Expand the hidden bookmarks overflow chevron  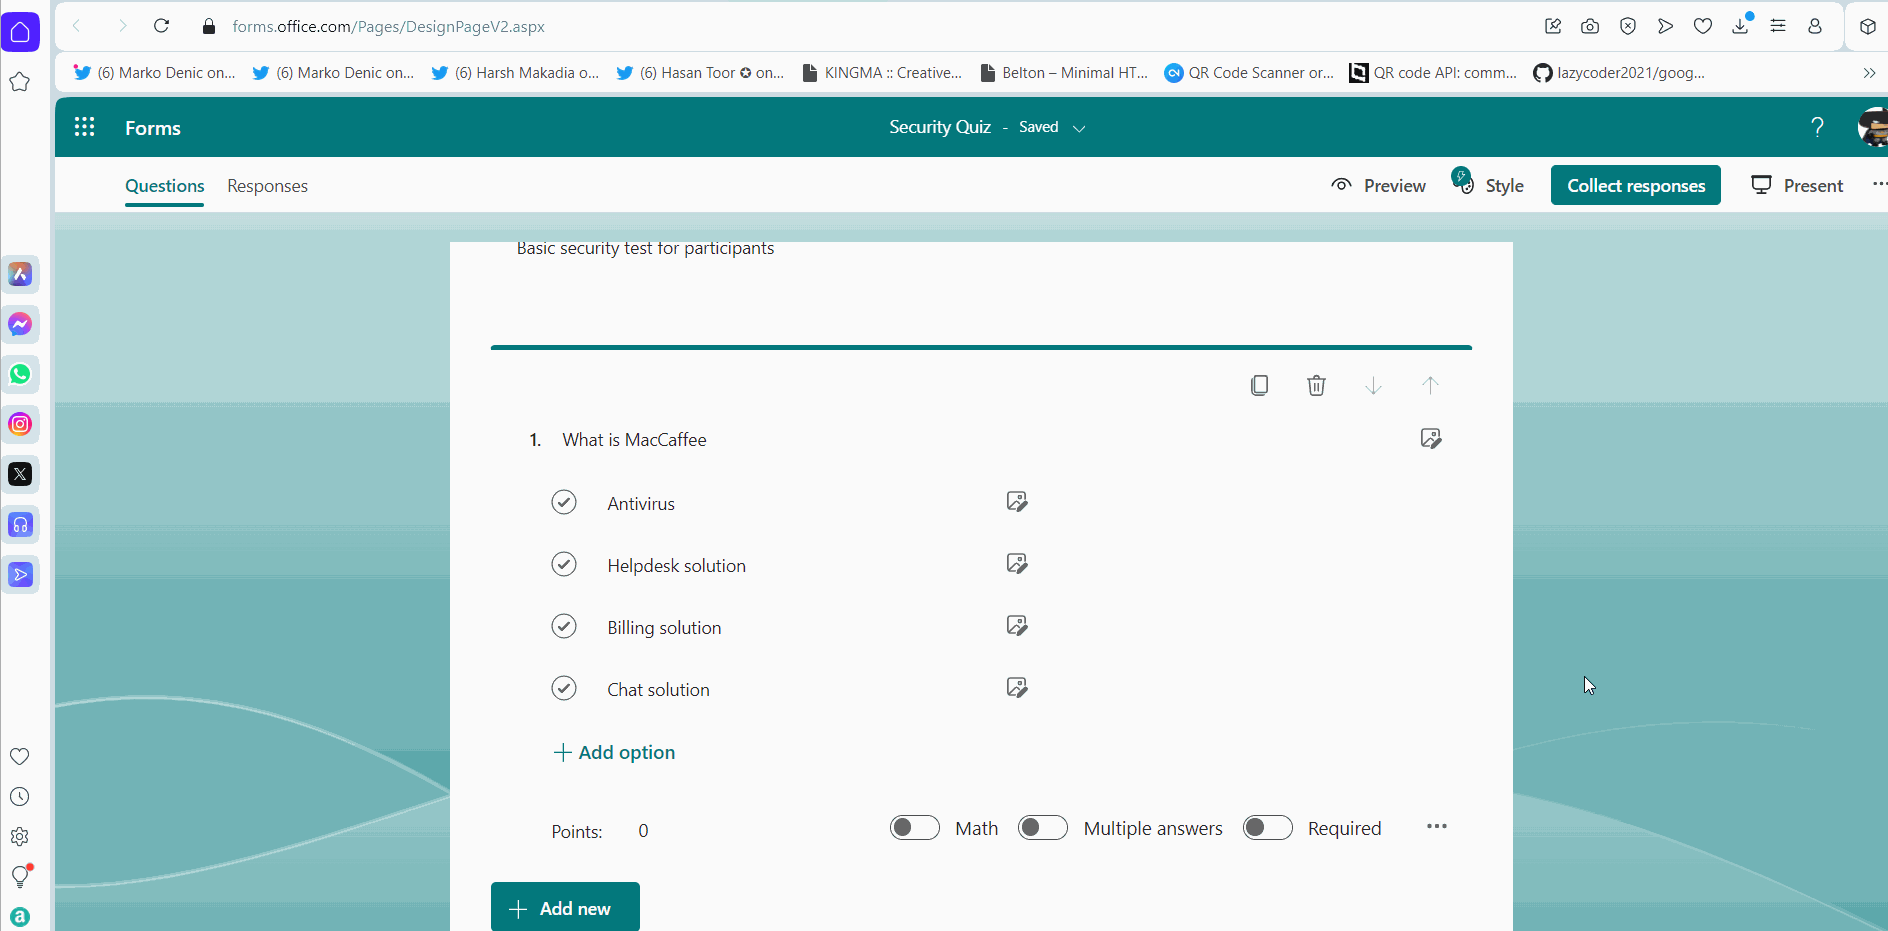1869,72
